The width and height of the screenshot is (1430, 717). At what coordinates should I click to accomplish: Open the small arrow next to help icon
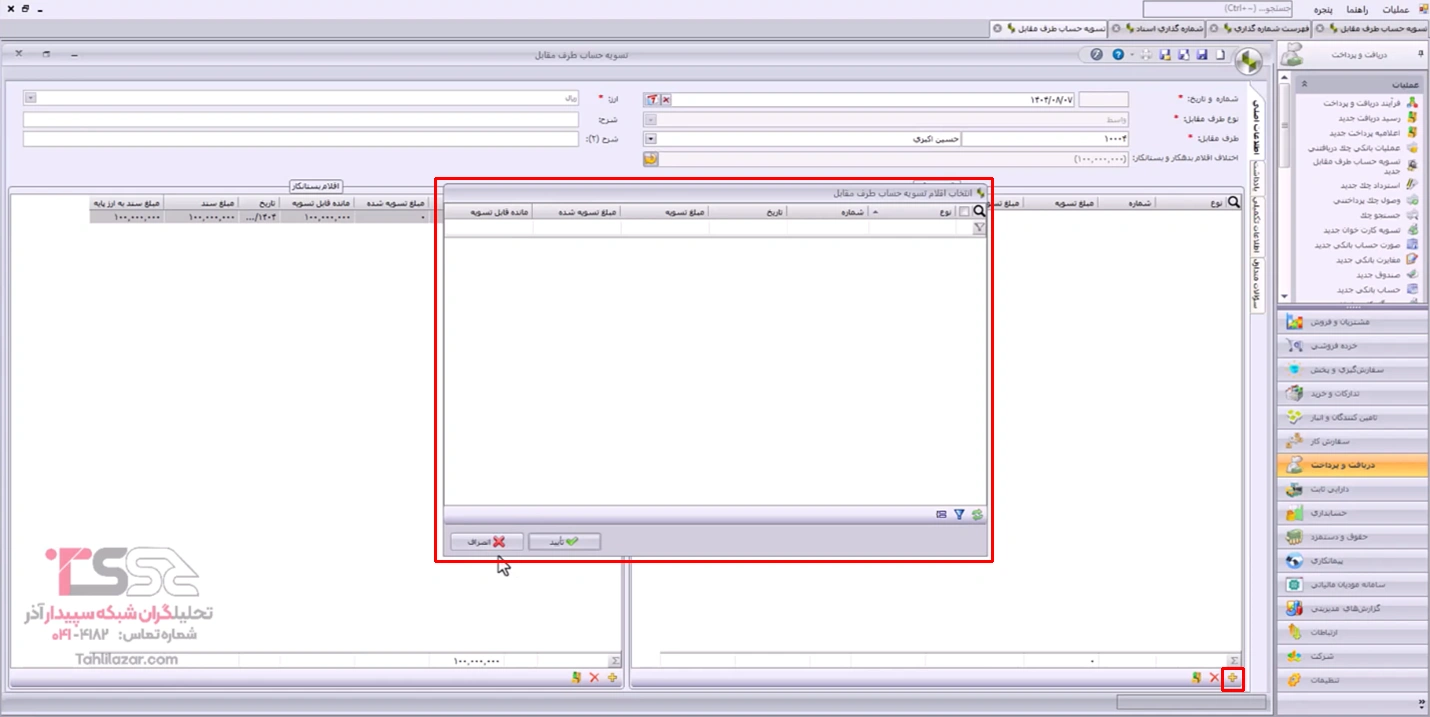(x=1132, y=56)
